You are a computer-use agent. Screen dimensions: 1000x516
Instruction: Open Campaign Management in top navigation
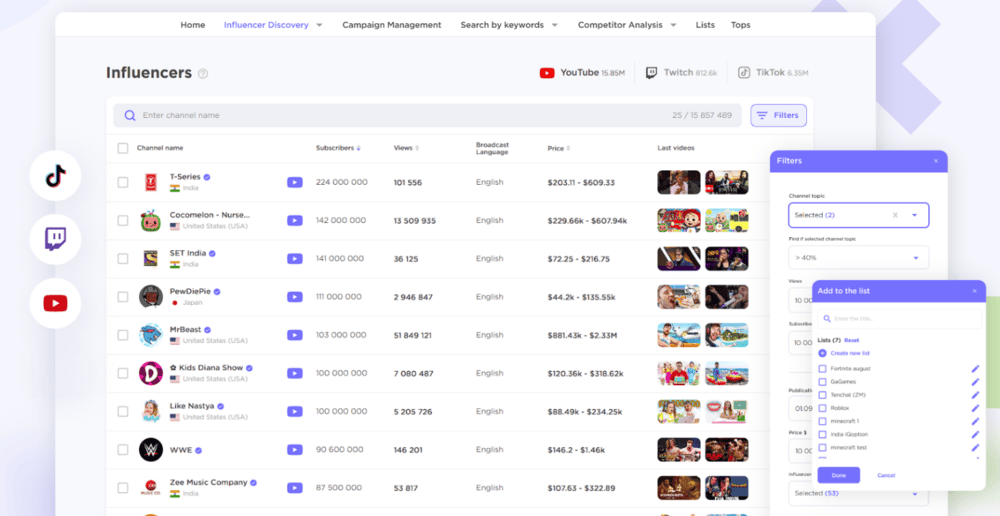(392, 25)
